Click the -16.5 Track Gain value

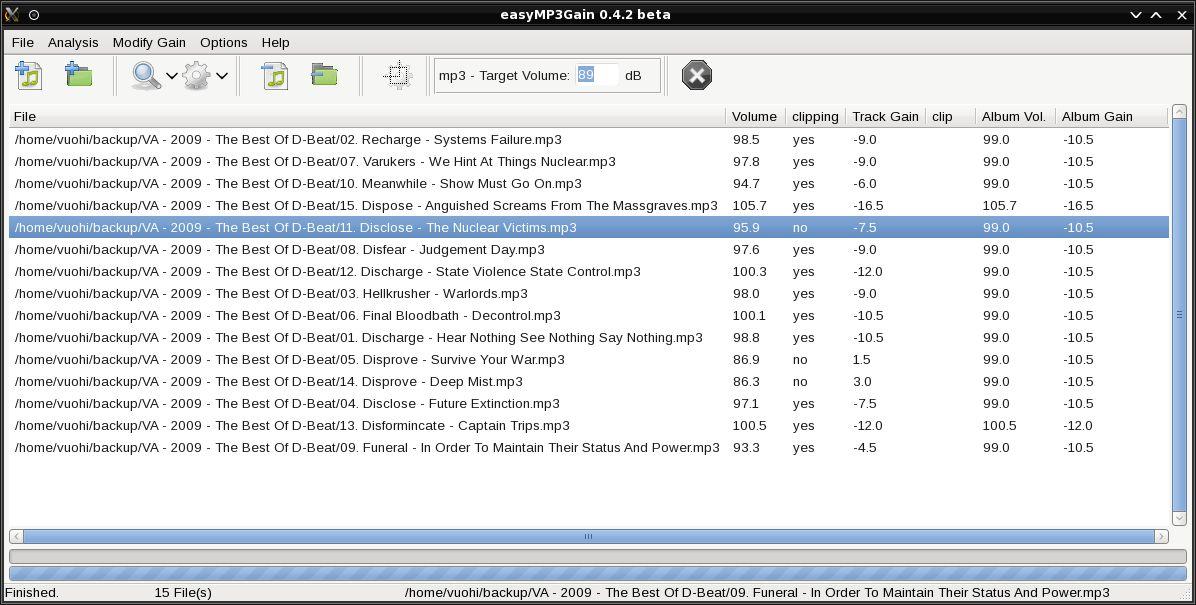click(x=868, y=206)
